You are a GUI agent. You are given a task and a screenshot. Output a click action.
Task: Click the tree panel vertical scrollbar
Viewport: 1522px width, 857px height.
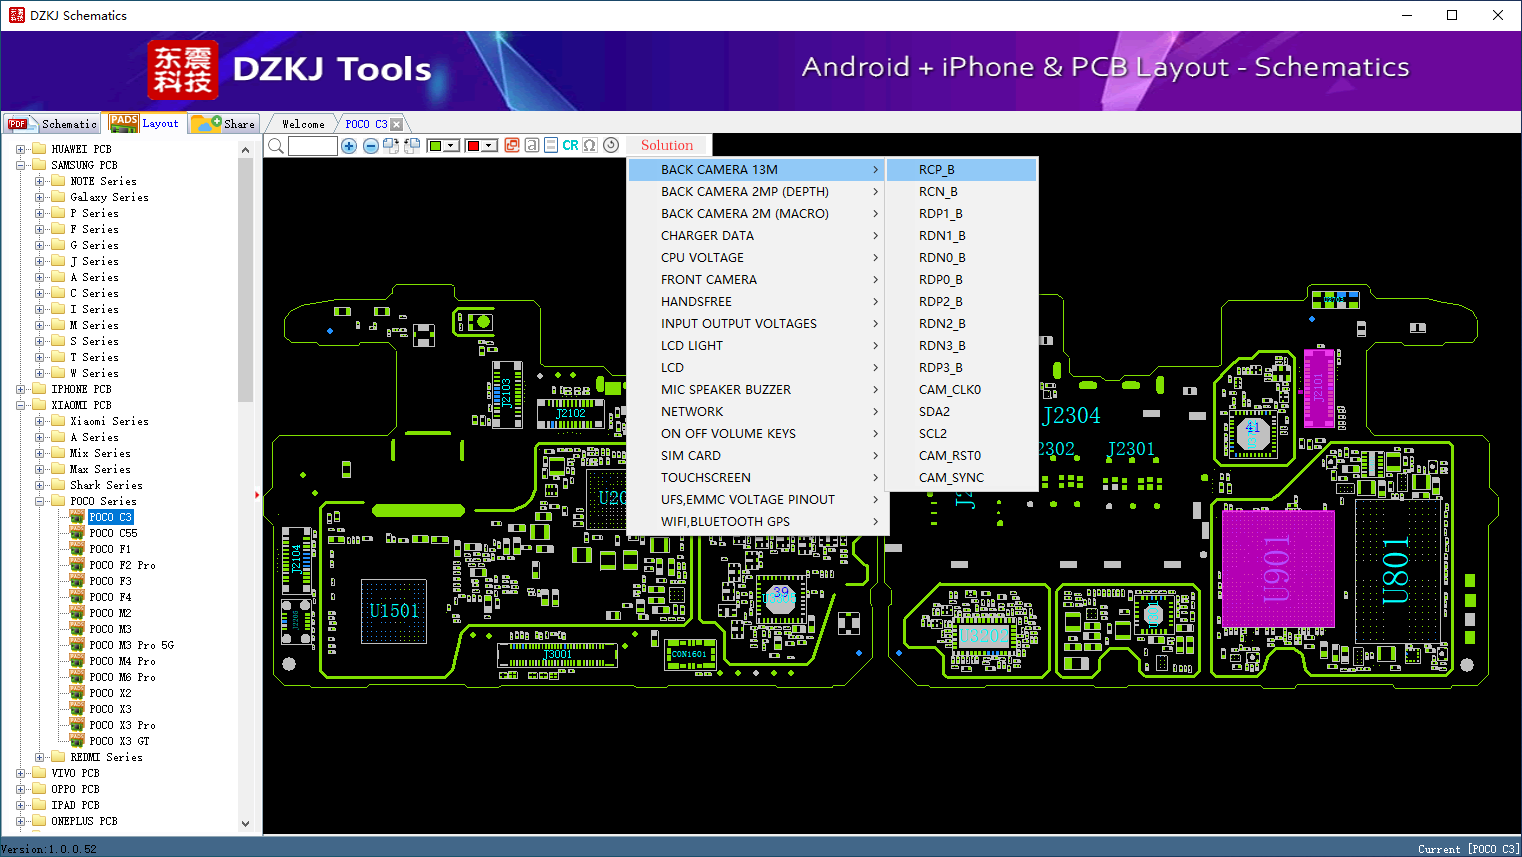pyautogui.click(x=246, y=486)
